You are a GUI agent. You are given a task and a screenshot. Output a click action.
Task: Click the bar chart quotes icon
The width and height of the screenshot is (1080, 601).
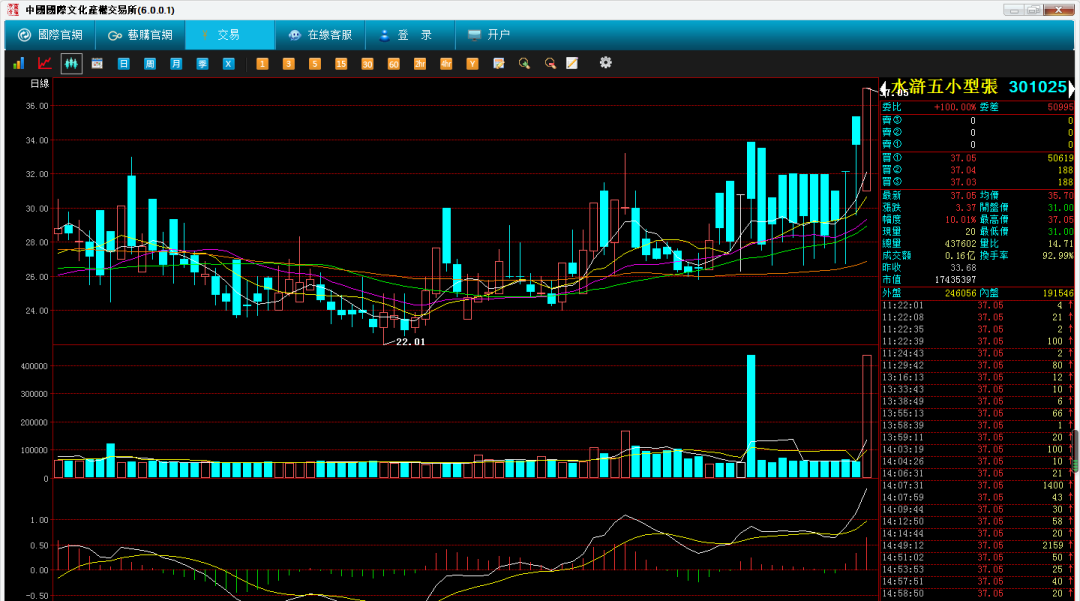[19, 63]
